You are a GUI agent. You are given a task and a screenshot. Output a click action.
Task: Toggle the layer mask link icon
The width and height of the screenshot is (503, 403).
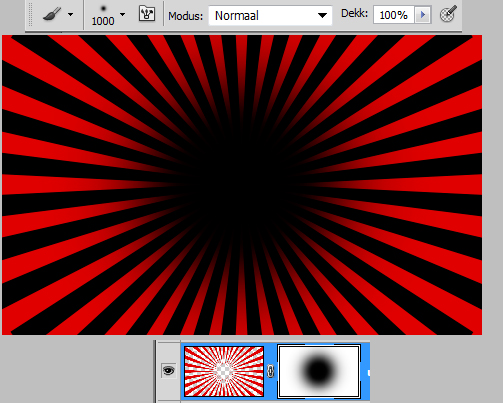point(270,371)
